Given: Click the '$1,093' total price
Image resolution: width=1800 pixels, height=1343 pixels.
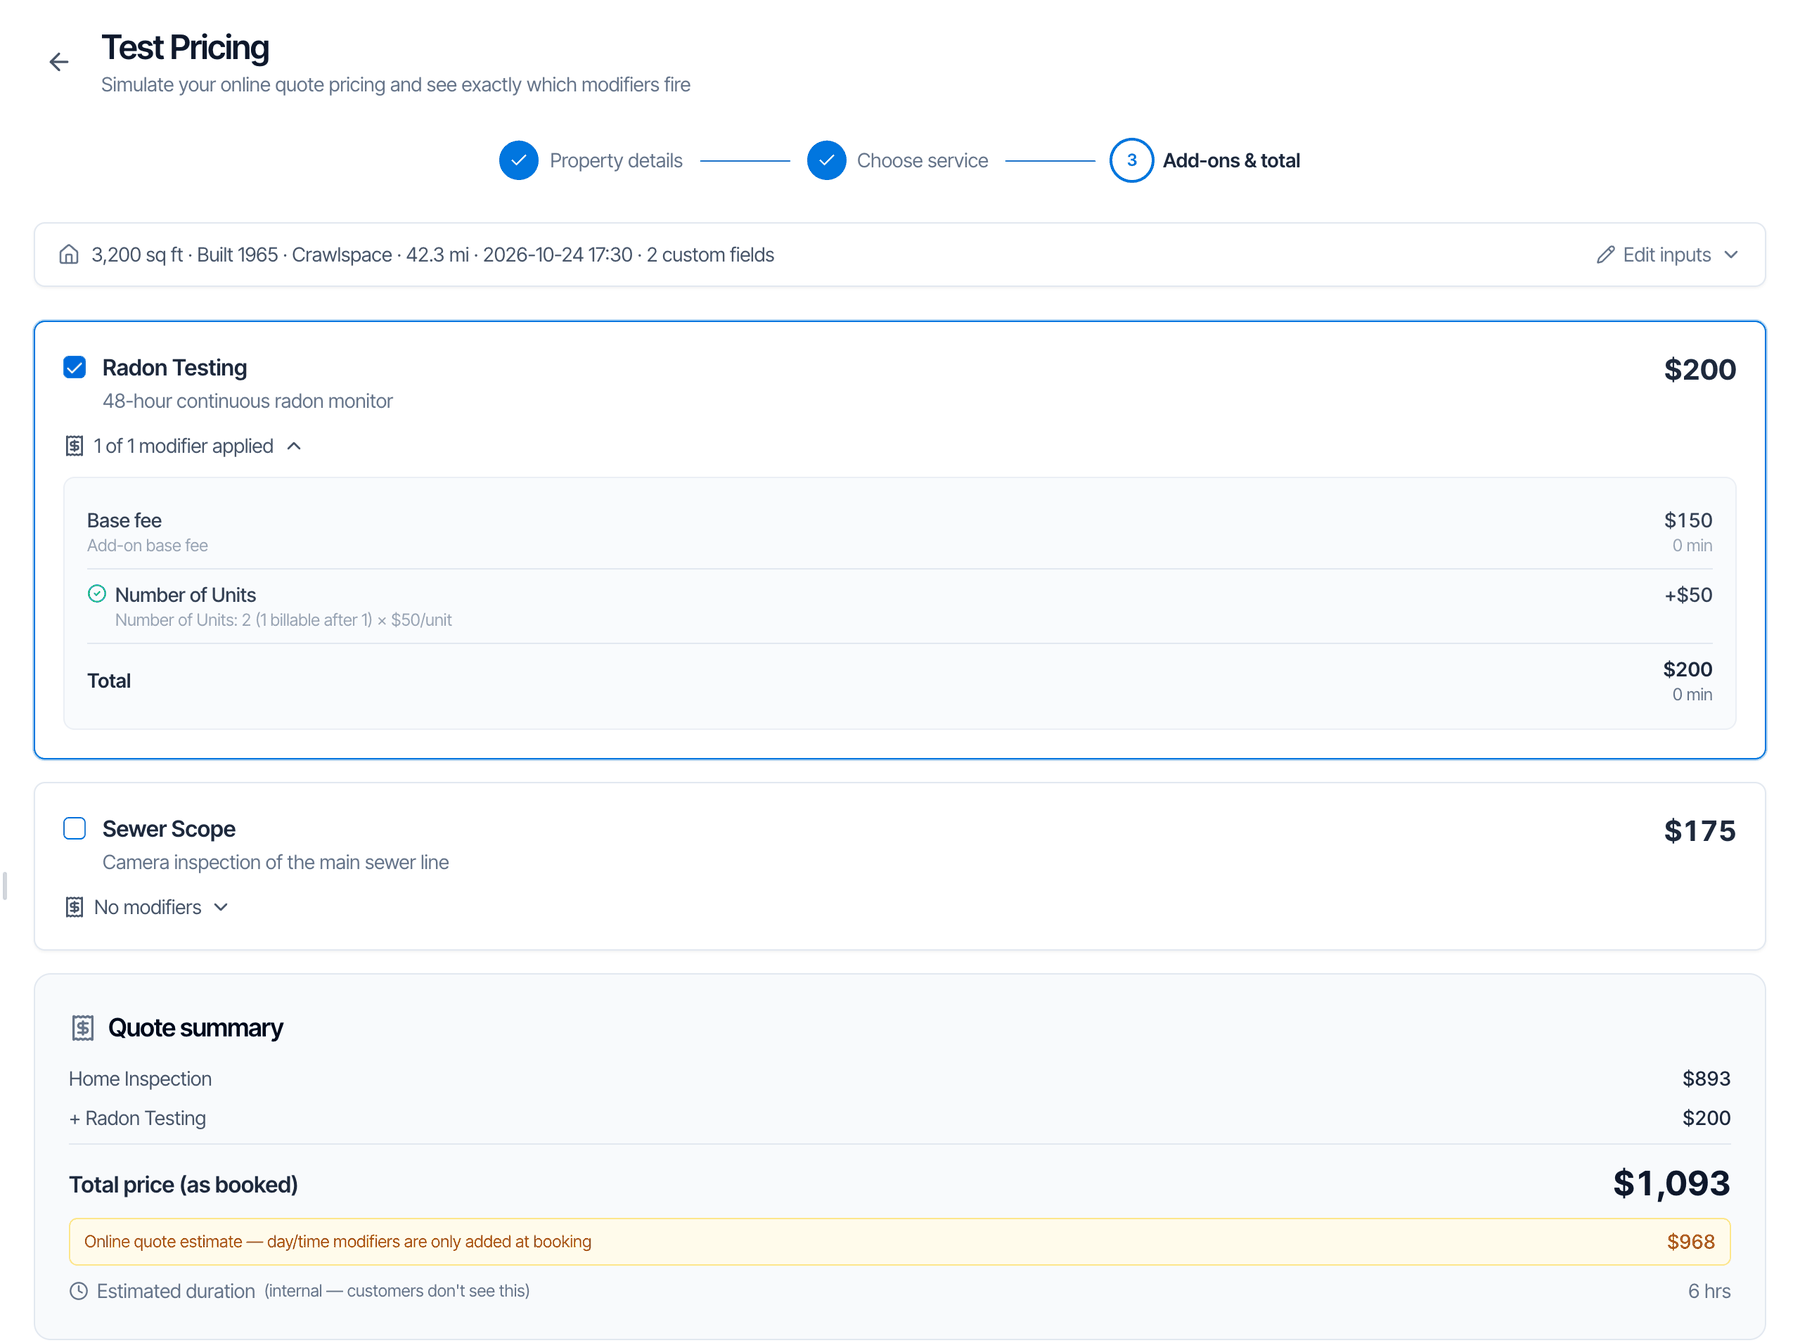Looking at the screenshot, I should [x=1671, y=1184].
